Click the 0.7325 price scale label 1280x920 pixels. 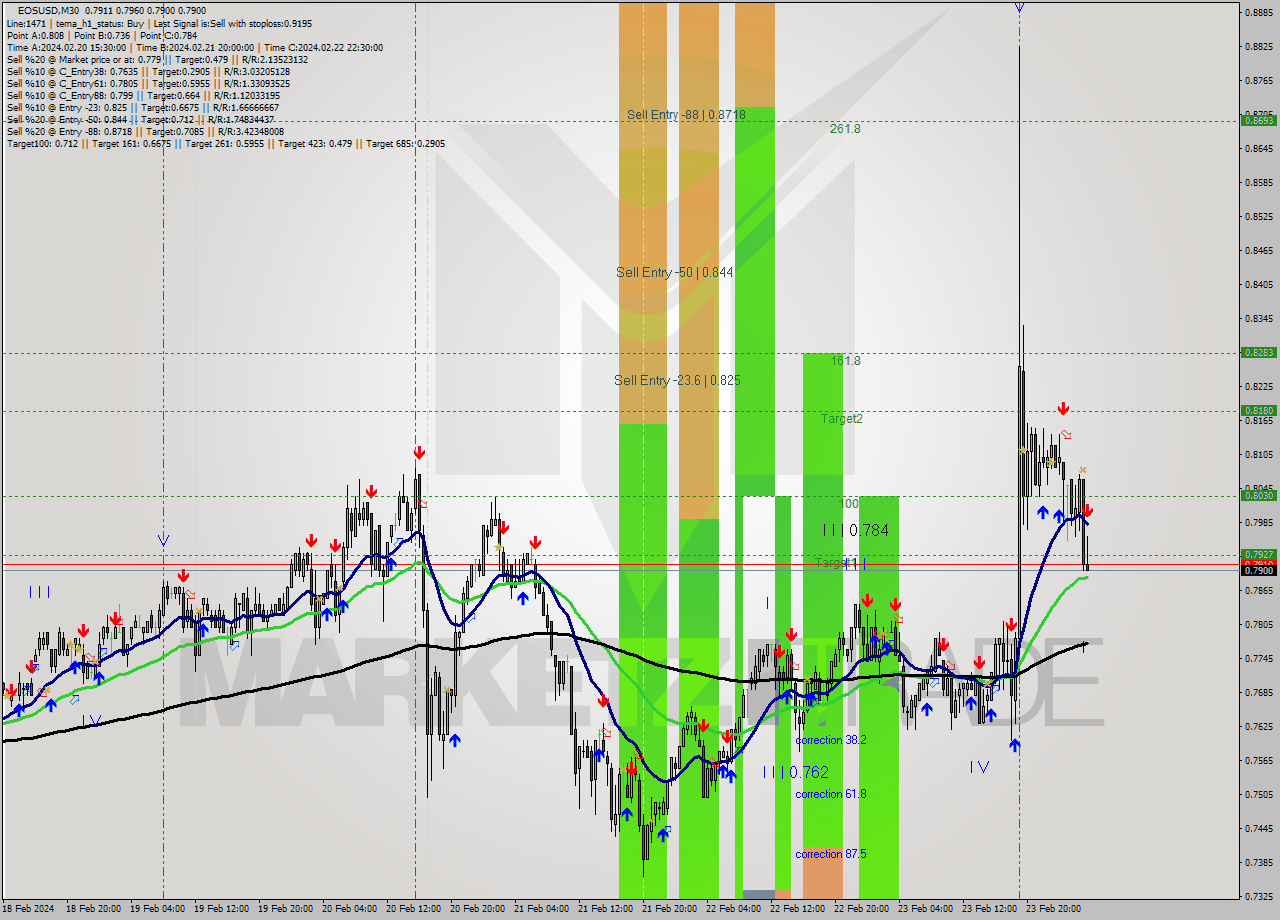click(x=1259, y=896)
